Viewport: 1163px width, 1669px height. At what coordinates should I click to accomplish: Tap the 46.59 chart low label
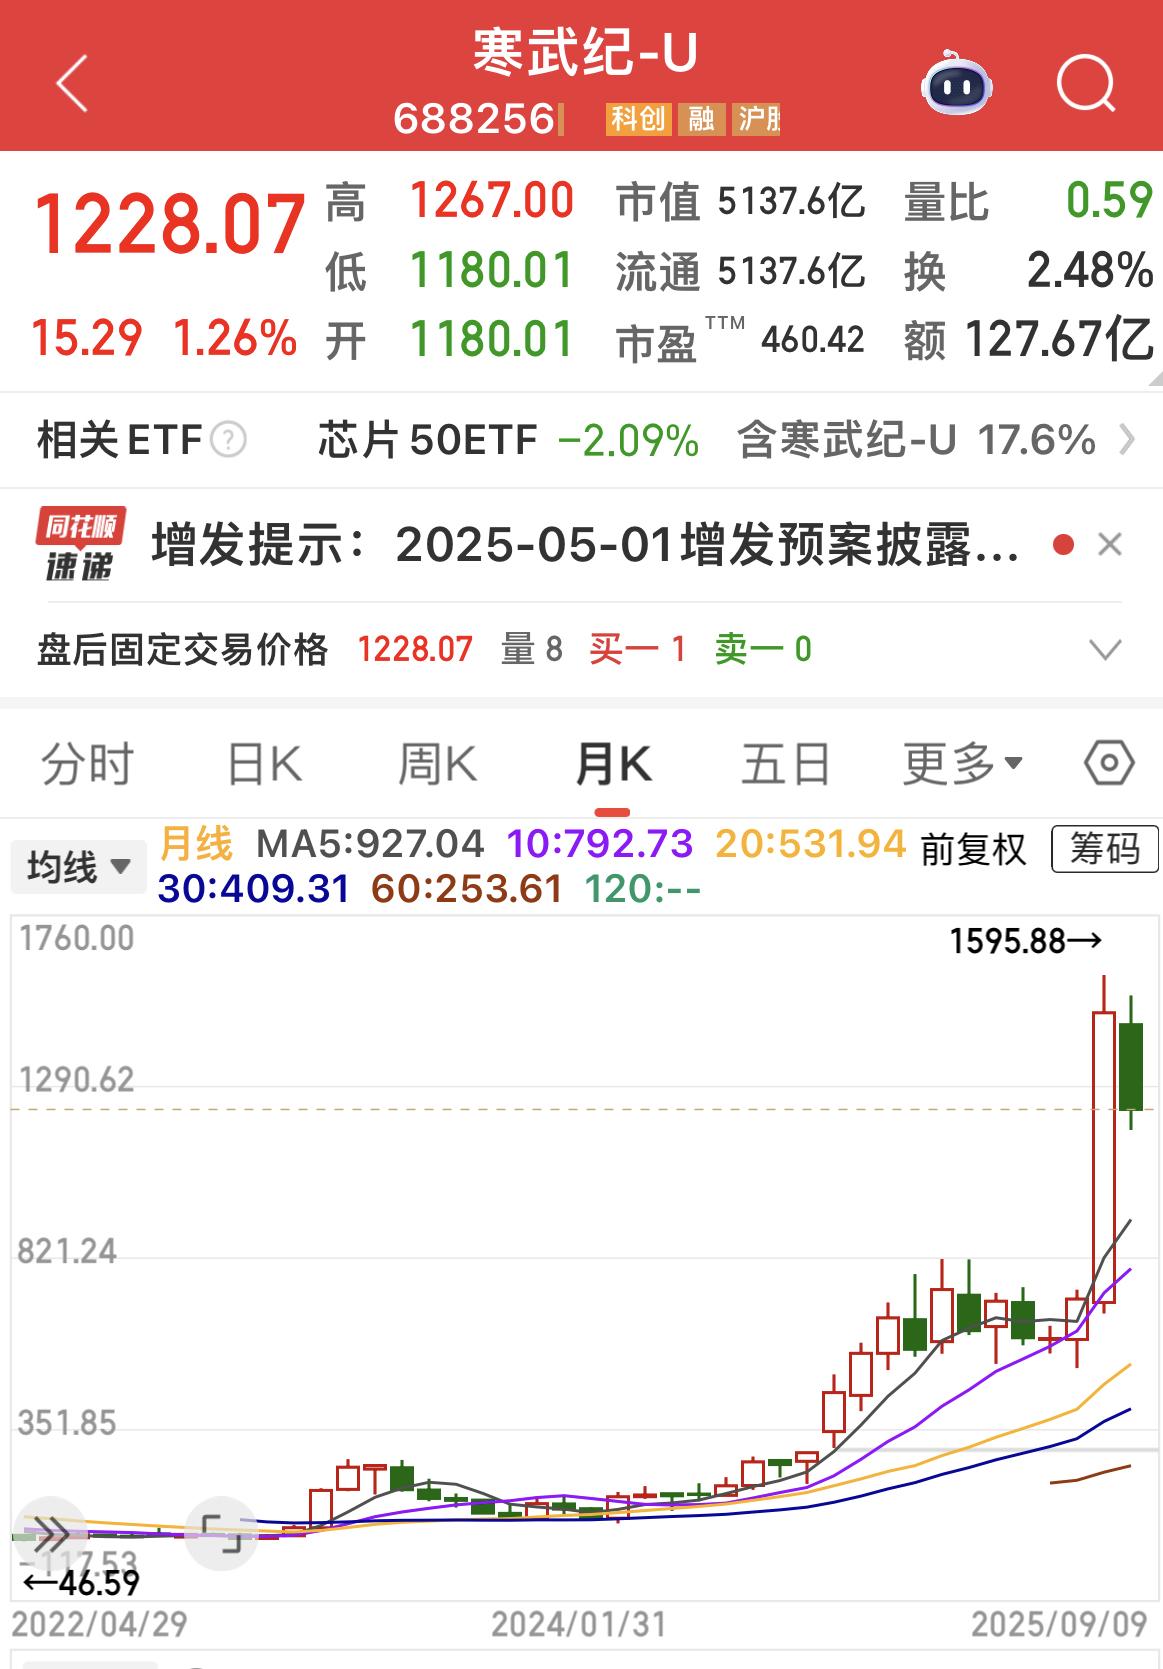82,1583
